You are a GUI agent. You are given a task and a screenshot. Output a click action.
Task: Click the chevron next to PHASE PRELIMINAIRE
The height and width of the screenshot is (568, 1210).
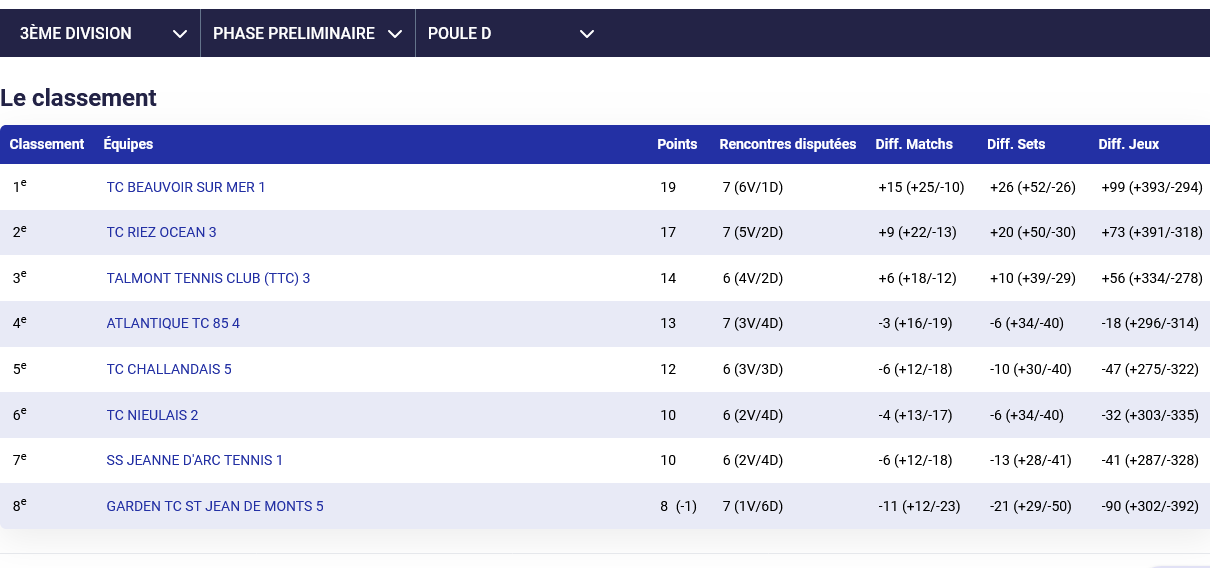[395, 34]
